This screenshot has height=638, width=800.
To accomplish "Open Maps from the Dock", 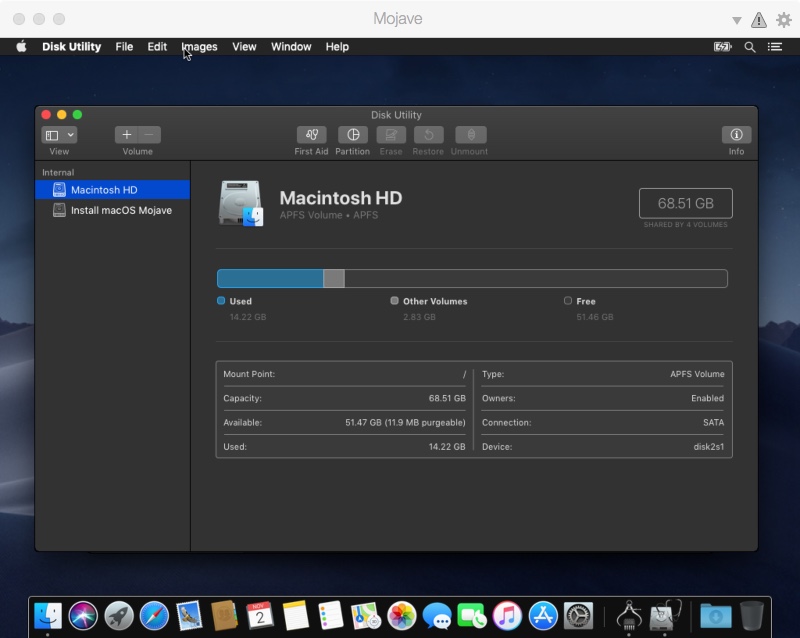I will 366,616.
